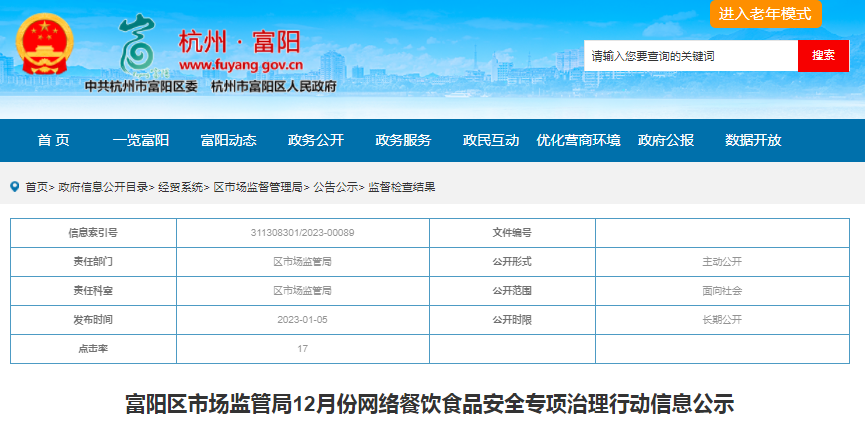Select 政务服务 in navigation bar
Image resolution: width=865 pixels, height=435 pixels.
click(403, 140)
